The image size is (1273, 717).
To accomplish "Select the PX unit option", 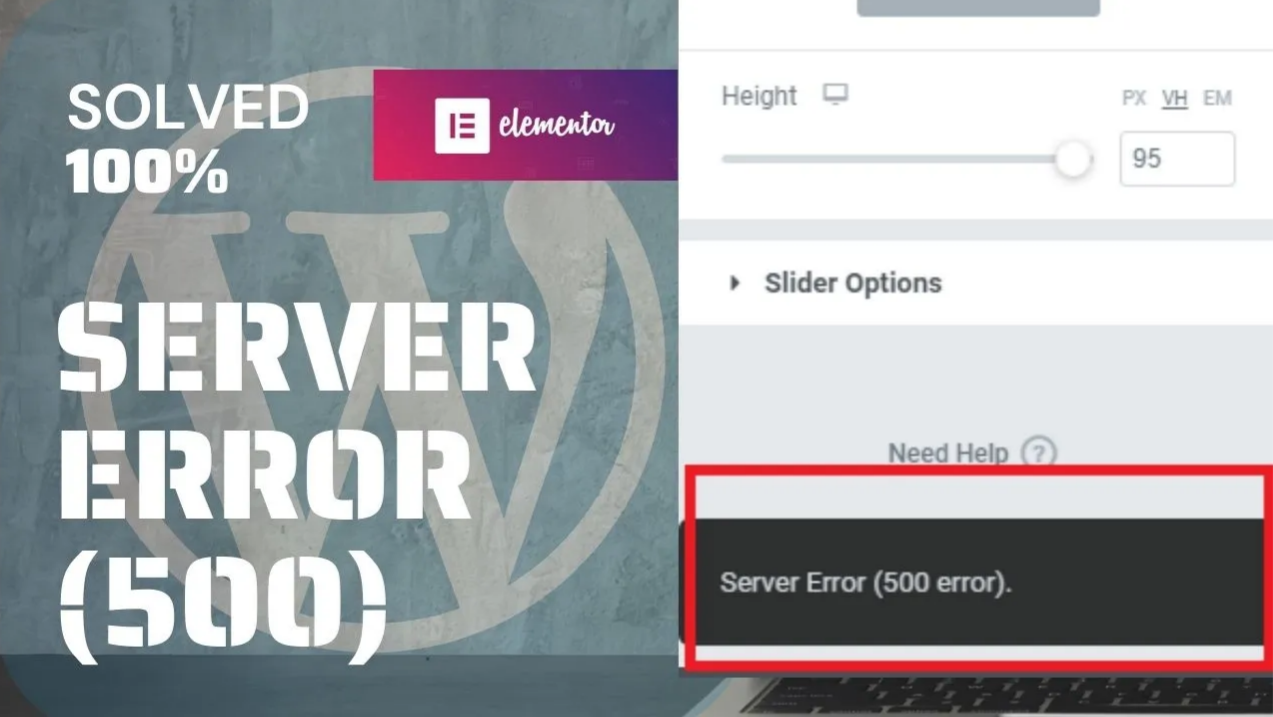I will [1134, 98].
